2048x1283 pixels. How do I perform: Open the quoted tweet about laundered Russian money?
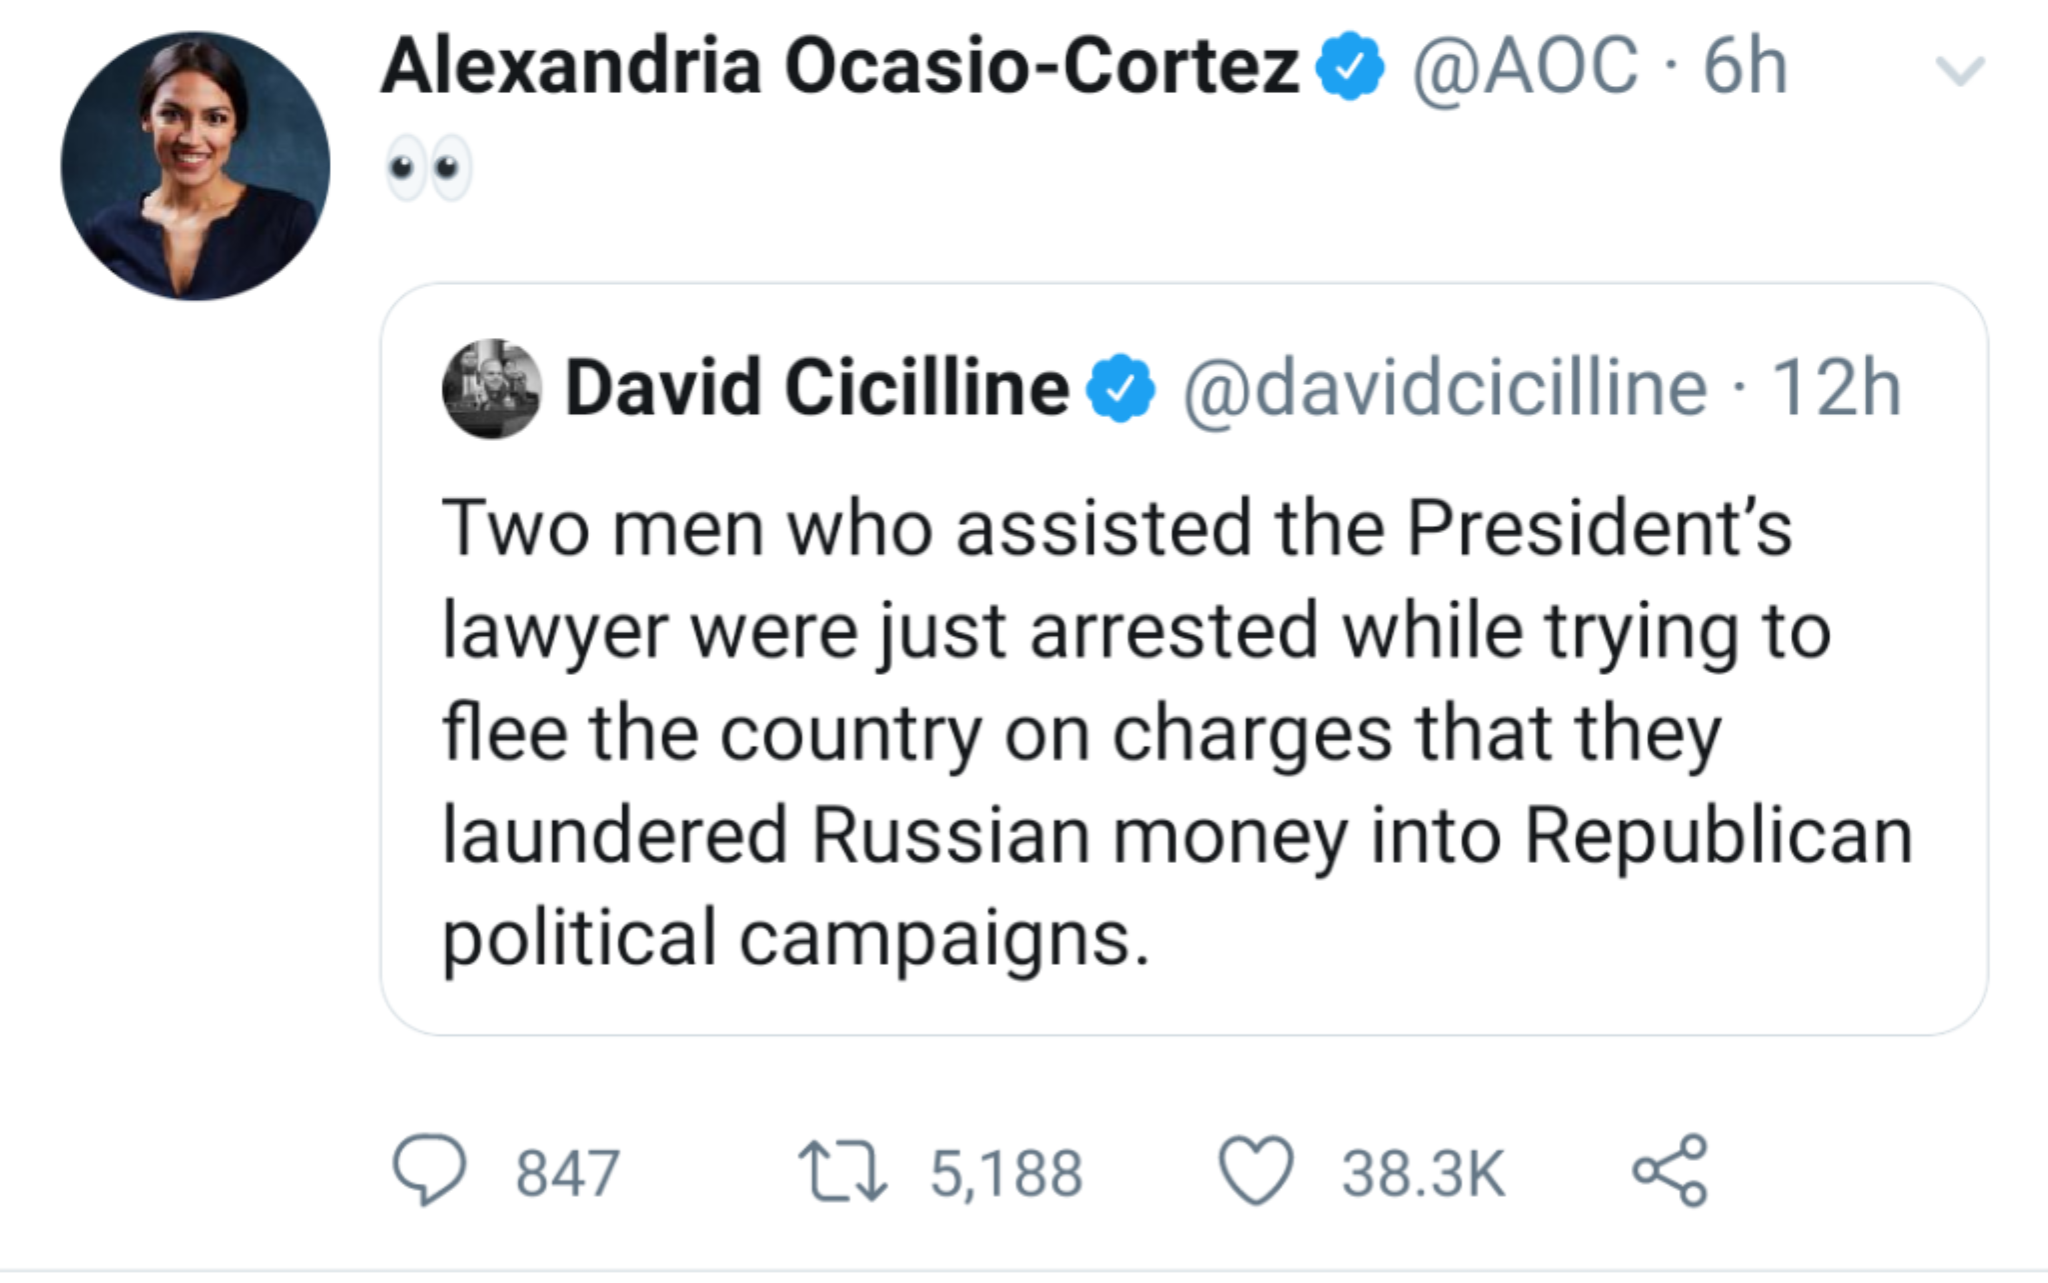(1175, 732)
